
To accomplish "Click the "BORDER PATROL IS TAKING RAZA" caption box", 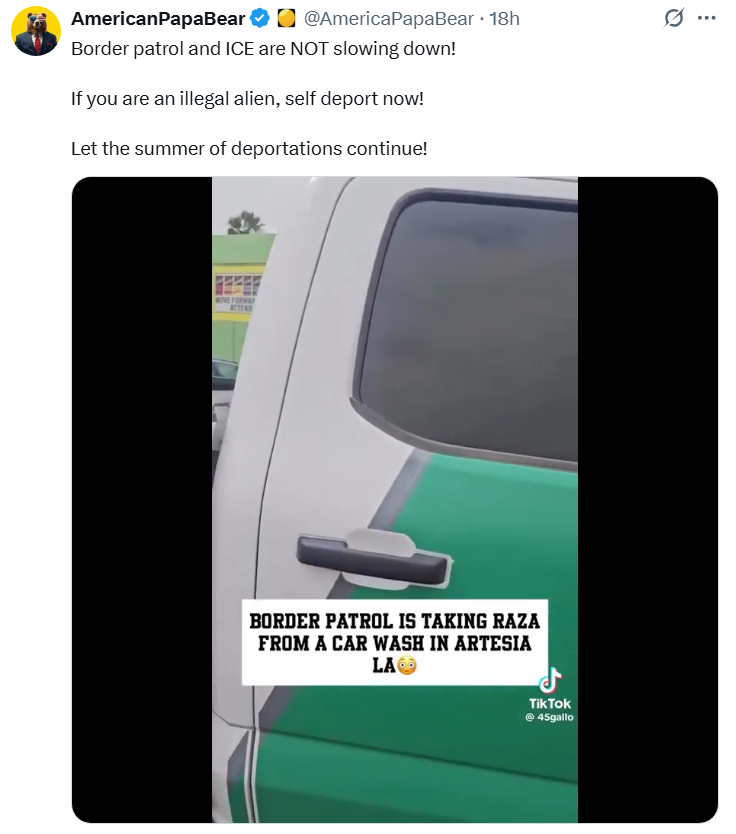I will coord(395,642).
